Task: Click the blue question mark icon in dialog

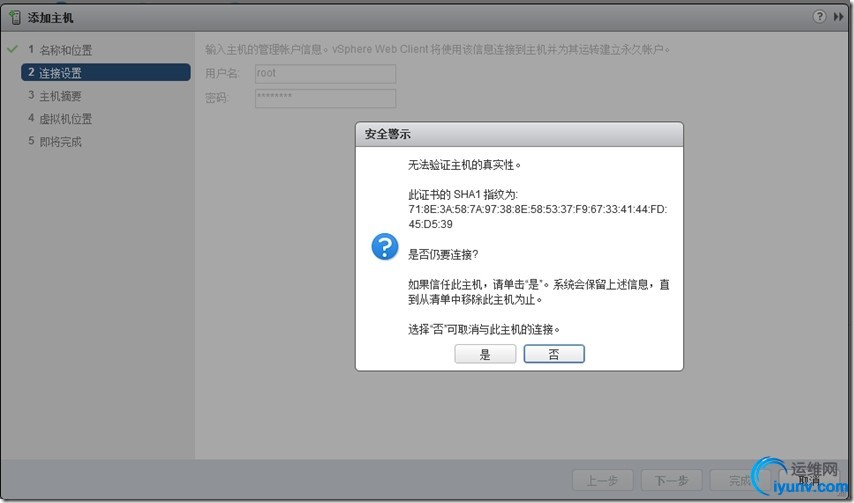Action: pyautogui.click(x=385, y=247)
